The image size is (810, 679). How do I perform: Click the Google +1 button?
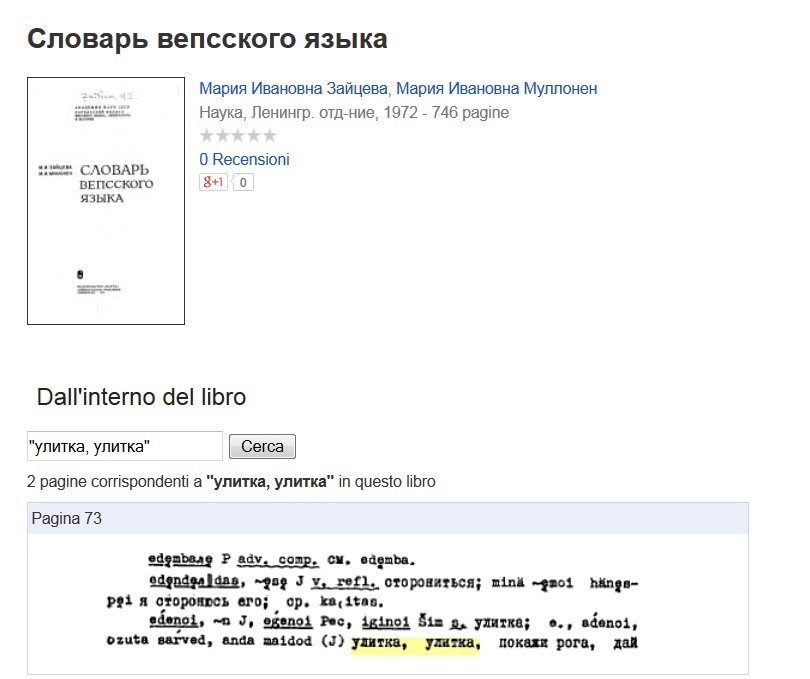[213, 182]
